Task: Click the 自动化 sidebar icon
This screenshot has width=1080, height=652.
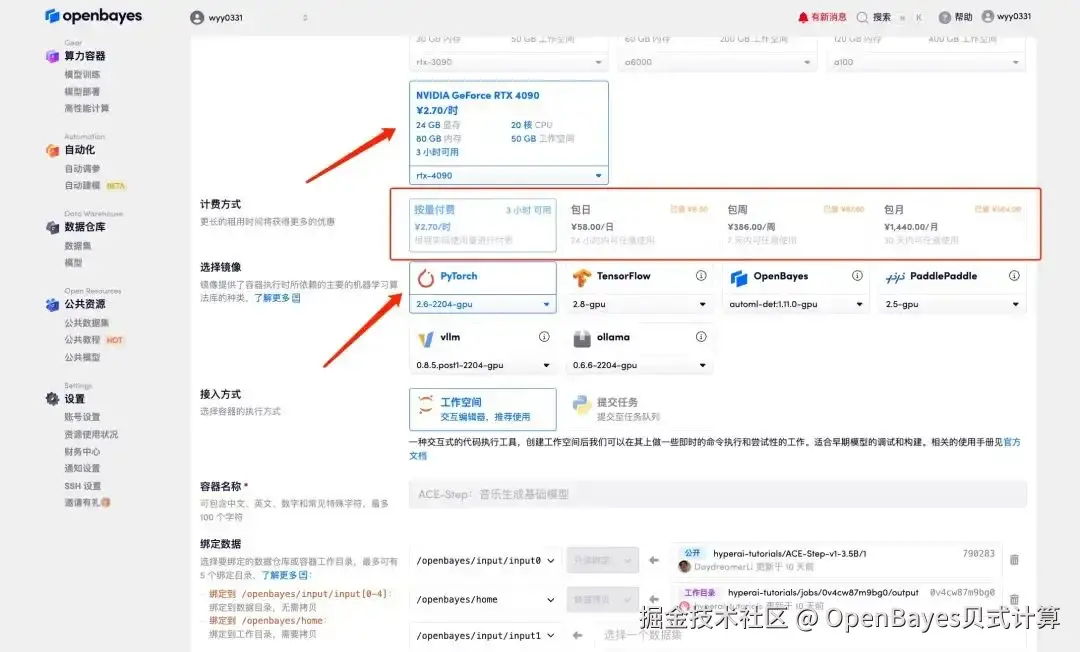Action: (x=52, y=150)
